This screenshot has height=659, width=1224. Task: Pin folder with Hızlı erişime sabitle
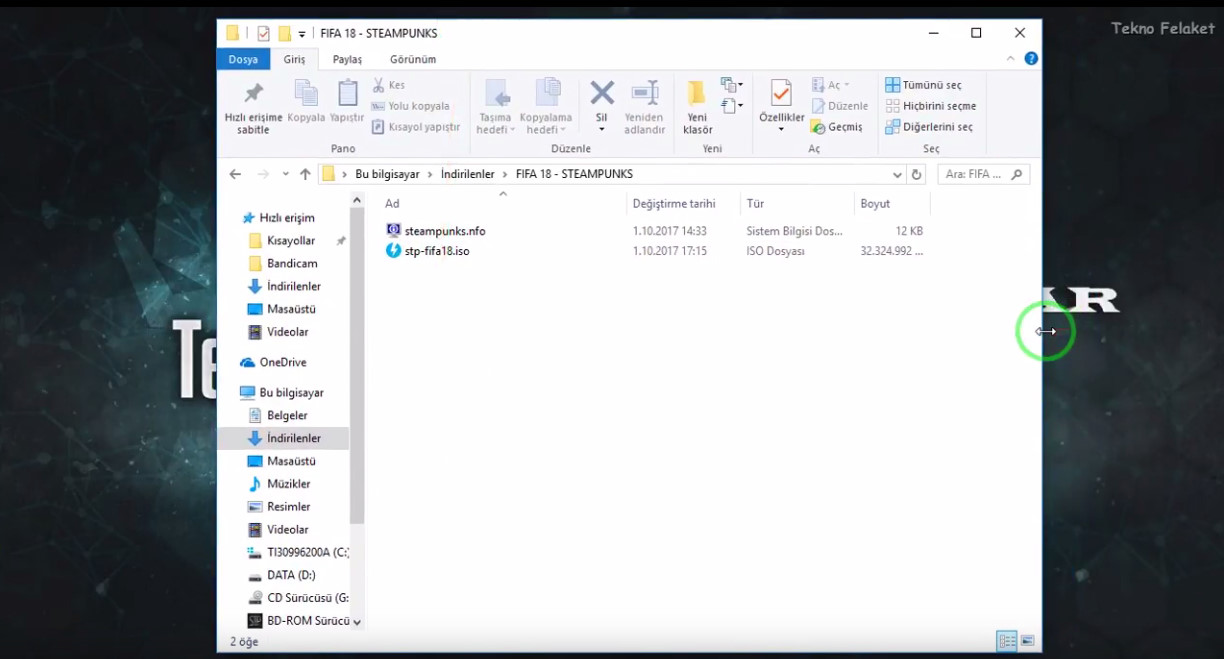tap(253, 107)
